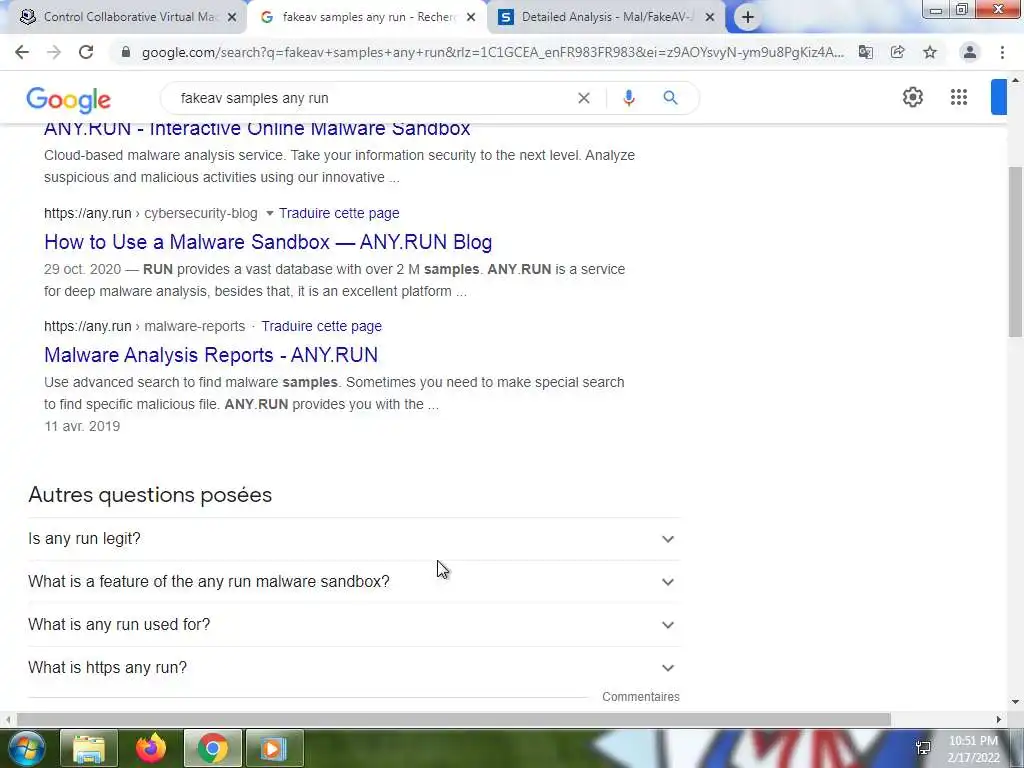Open the Chrome profile avatar
Viewport: 1024px width, 768px height.
[970, 52]
